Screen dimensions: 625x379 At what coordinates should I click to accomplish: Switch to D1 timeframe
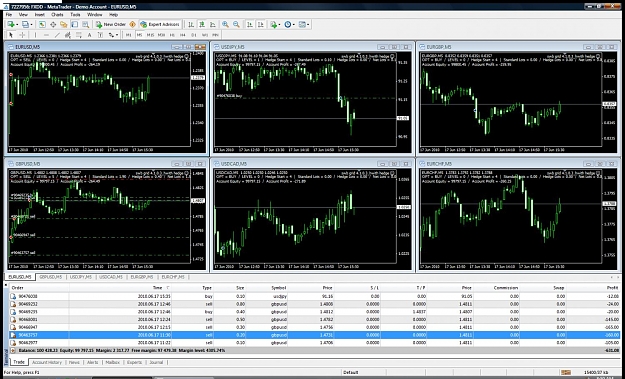pyautogui.click(x=194, y=35)
